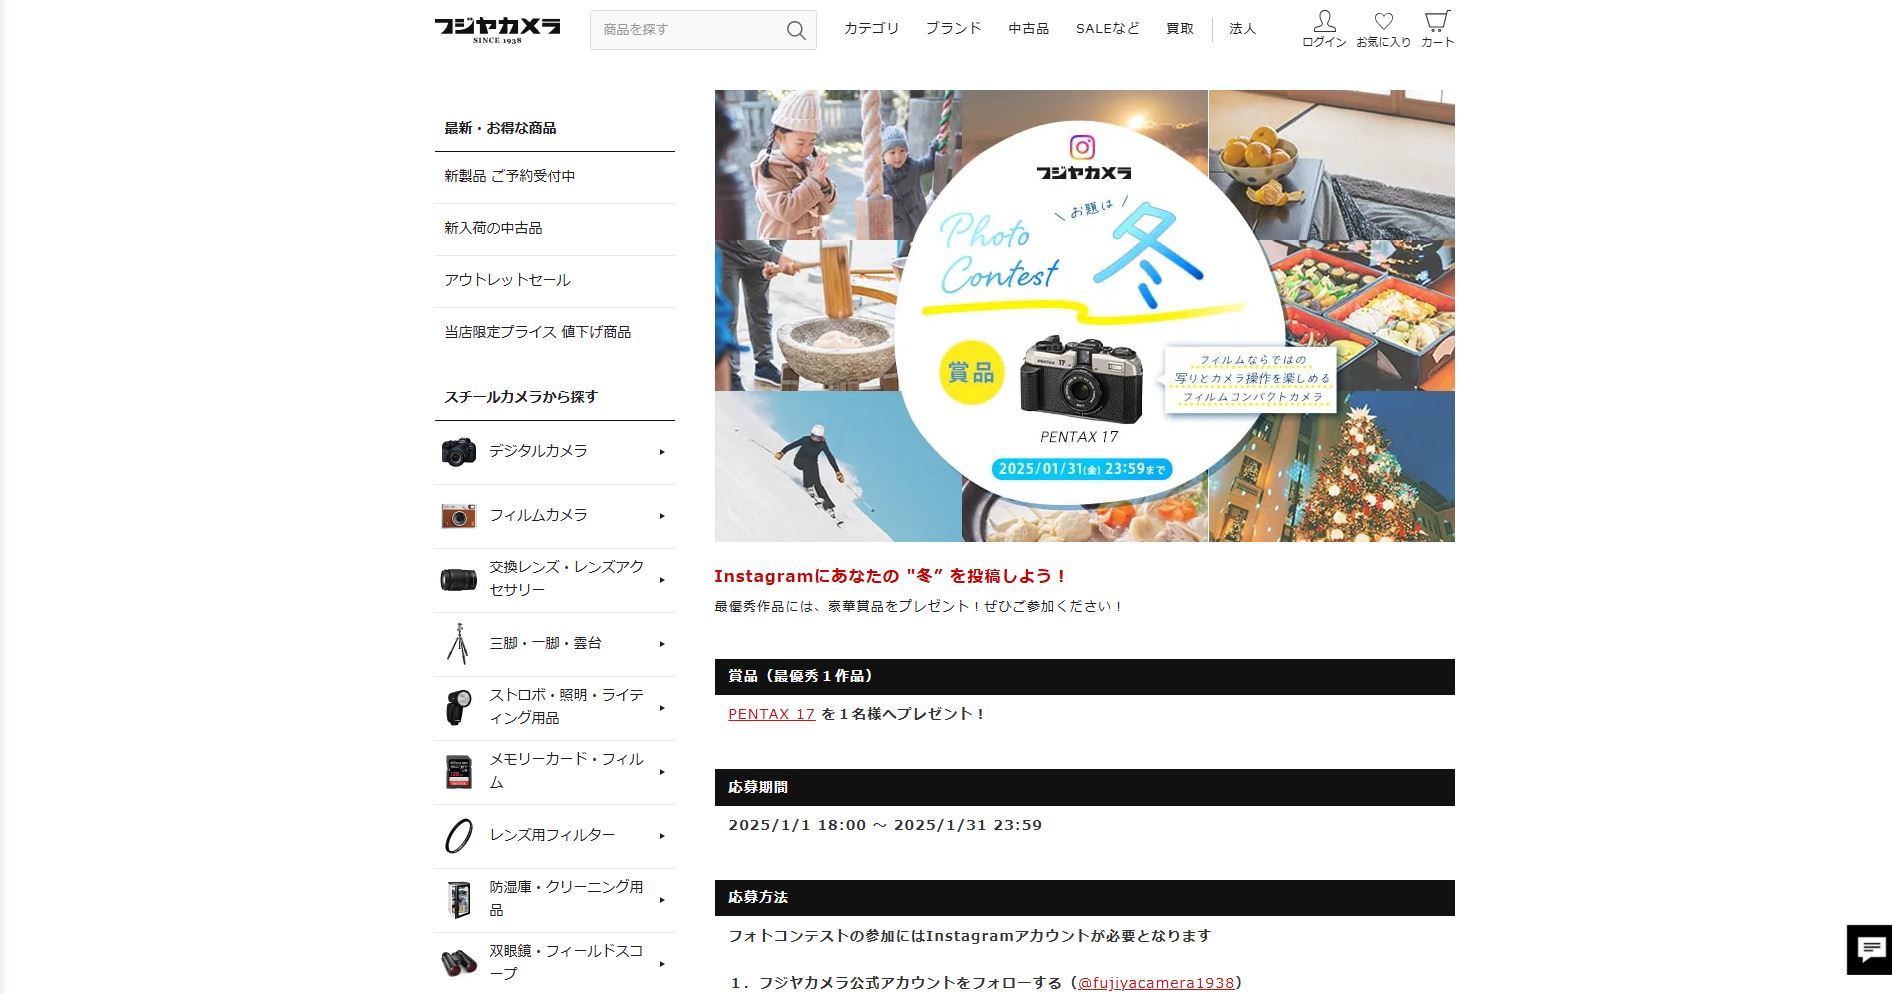This screenshot has width=1892, height=994.
Task: Expand フィルムカメラ submenu arrow
Action: 662,516
